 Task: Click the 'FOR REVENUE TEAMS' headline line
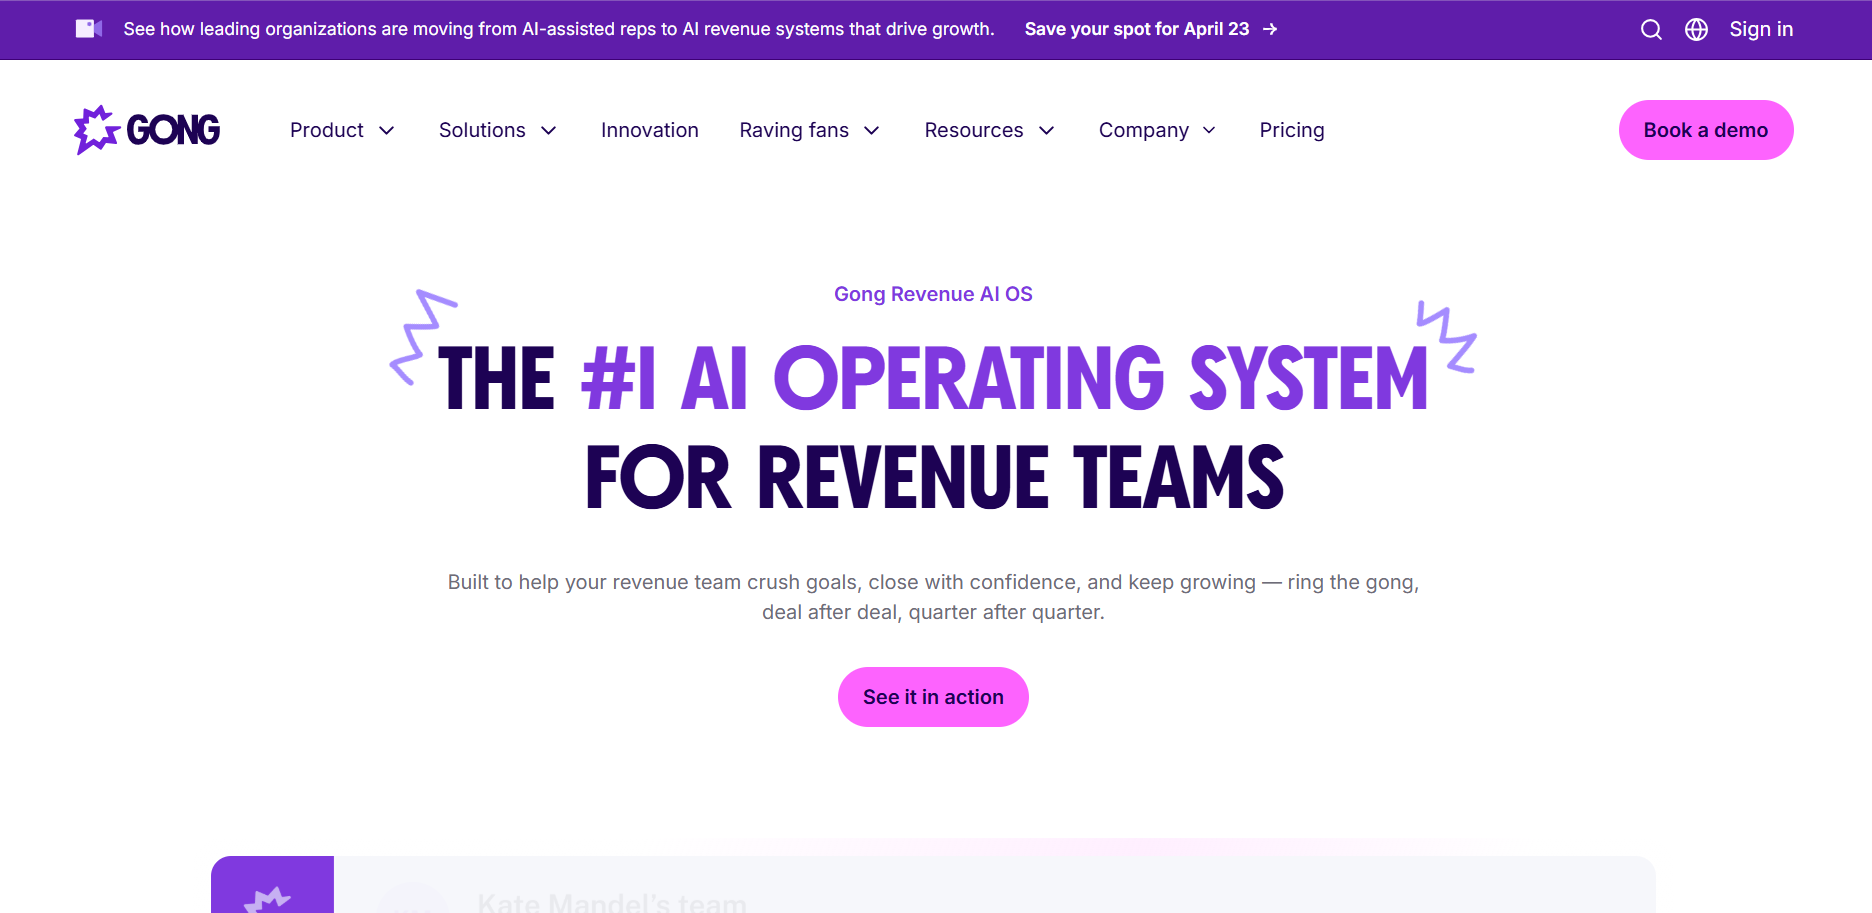coord(935,477)
